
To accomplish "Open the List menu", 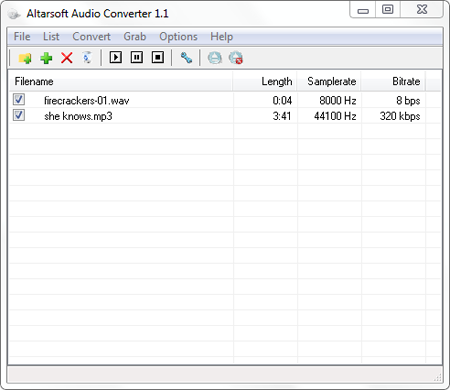I will coord(51,36).
